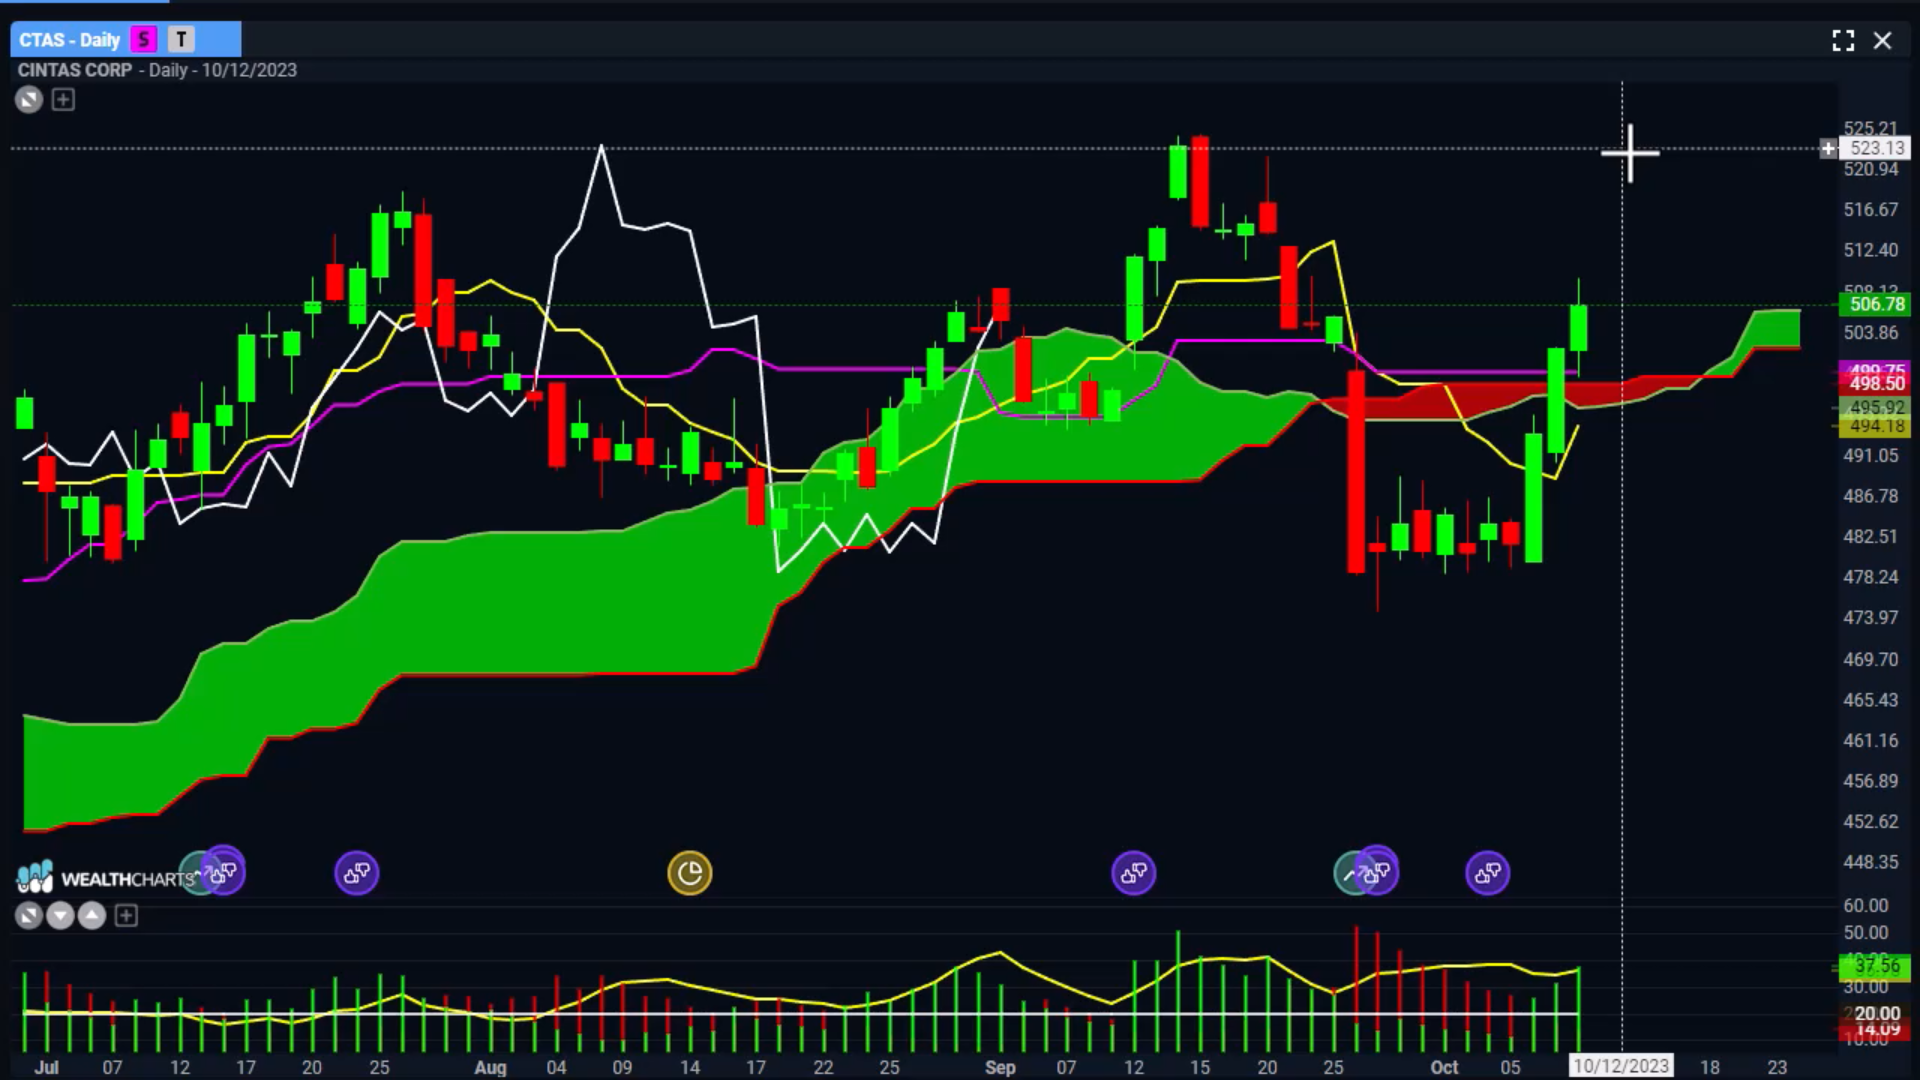Click the 523.13 crosshair price label
Image resolution: width=1920 pixels, height=1080 pixels.
1876,148
